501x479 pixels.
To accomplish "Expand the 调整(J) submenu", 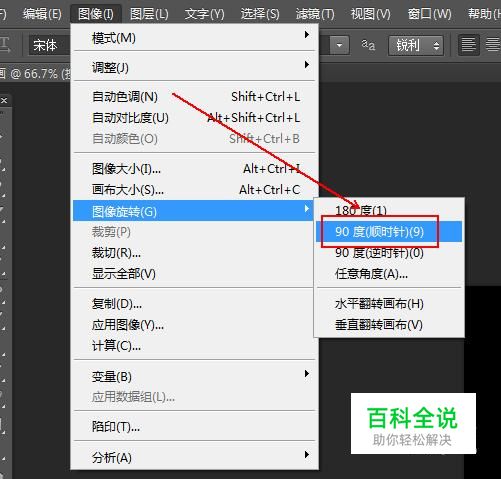I will [x=194, y=67].
